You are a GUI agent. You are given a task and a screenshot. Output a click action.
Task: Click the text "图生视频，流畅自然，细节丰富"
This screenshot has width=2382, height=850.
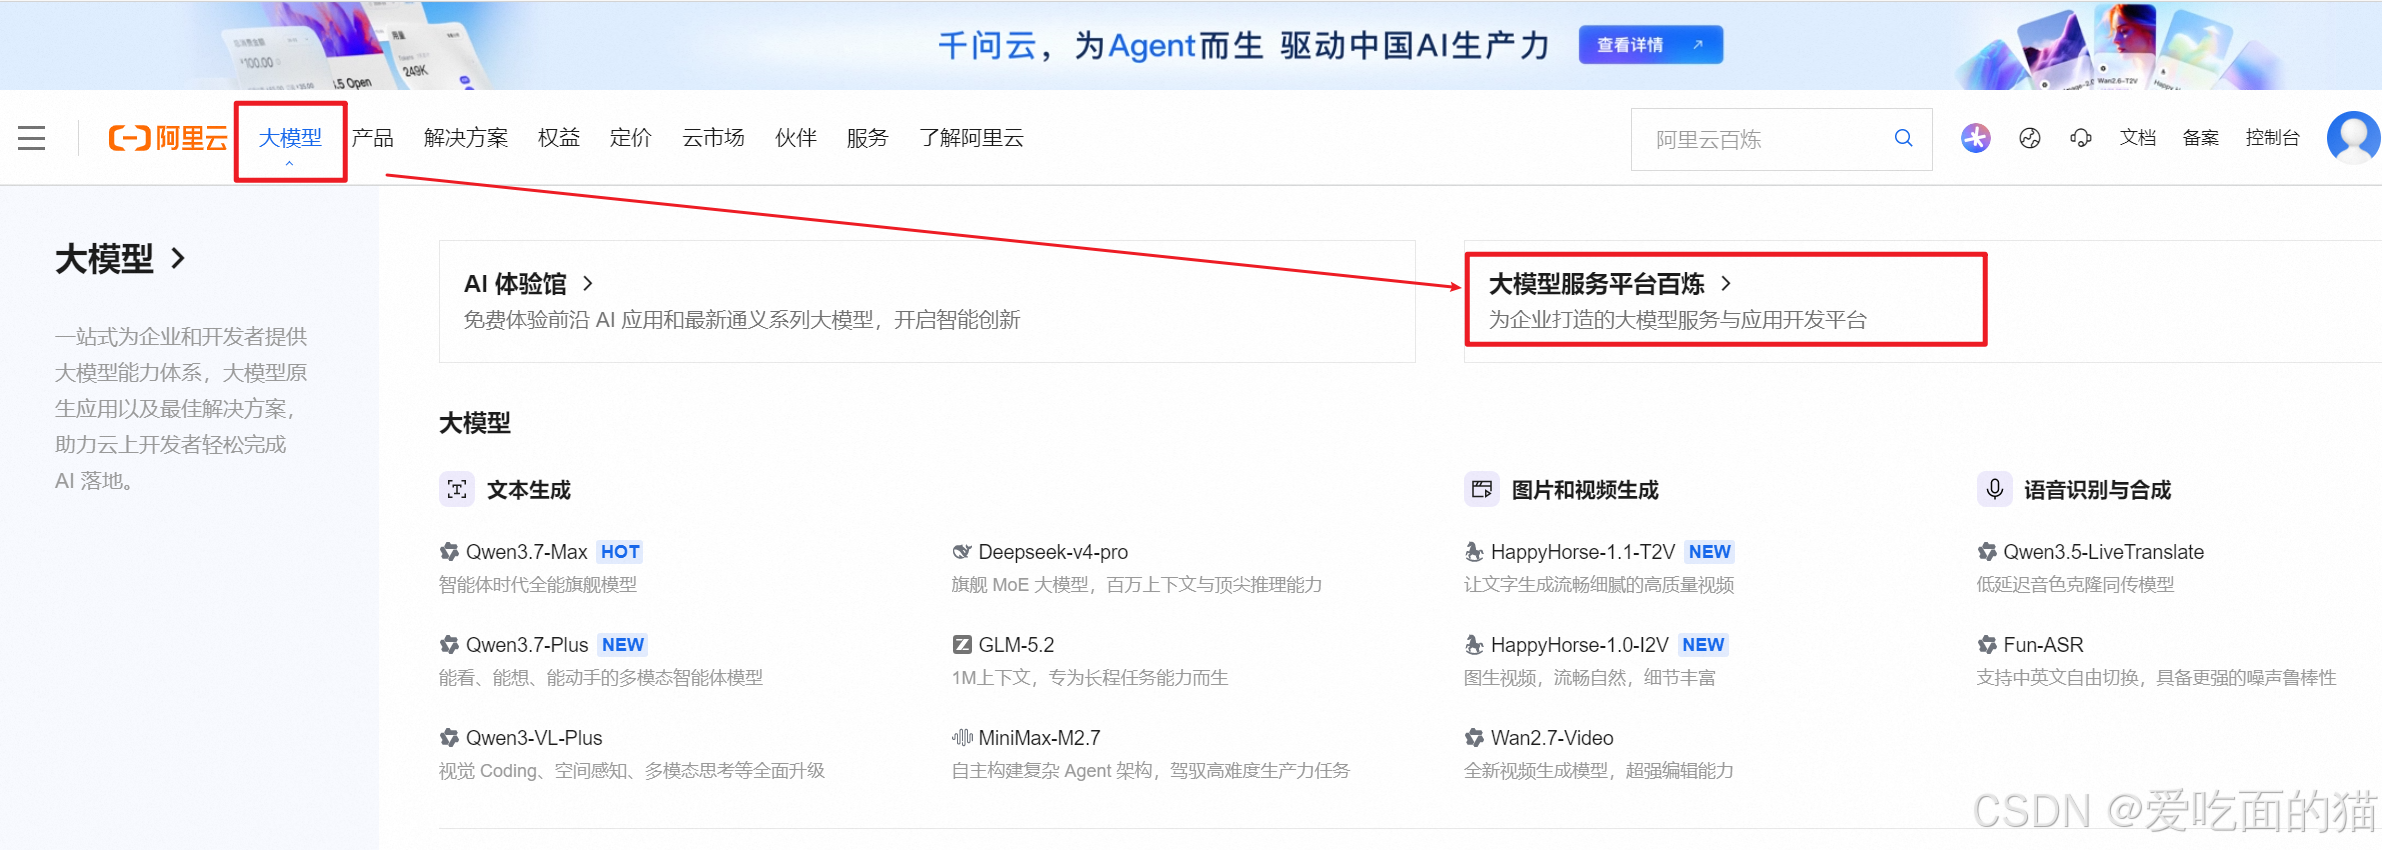click(1590, 678)
